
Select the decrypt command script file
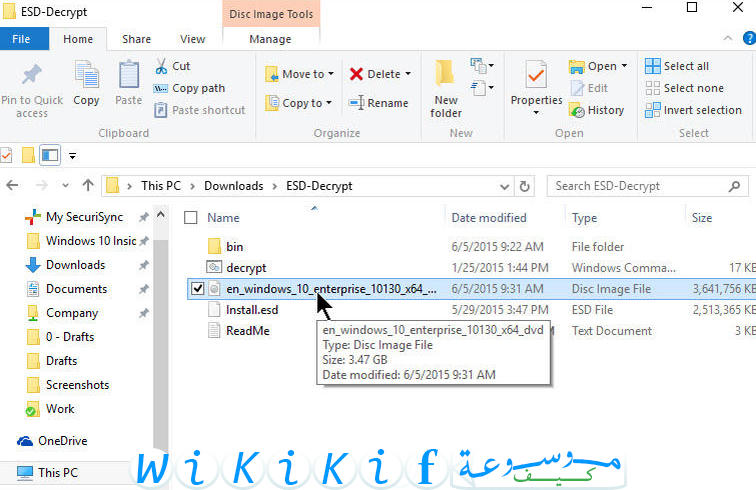click(x=471, y=268)
